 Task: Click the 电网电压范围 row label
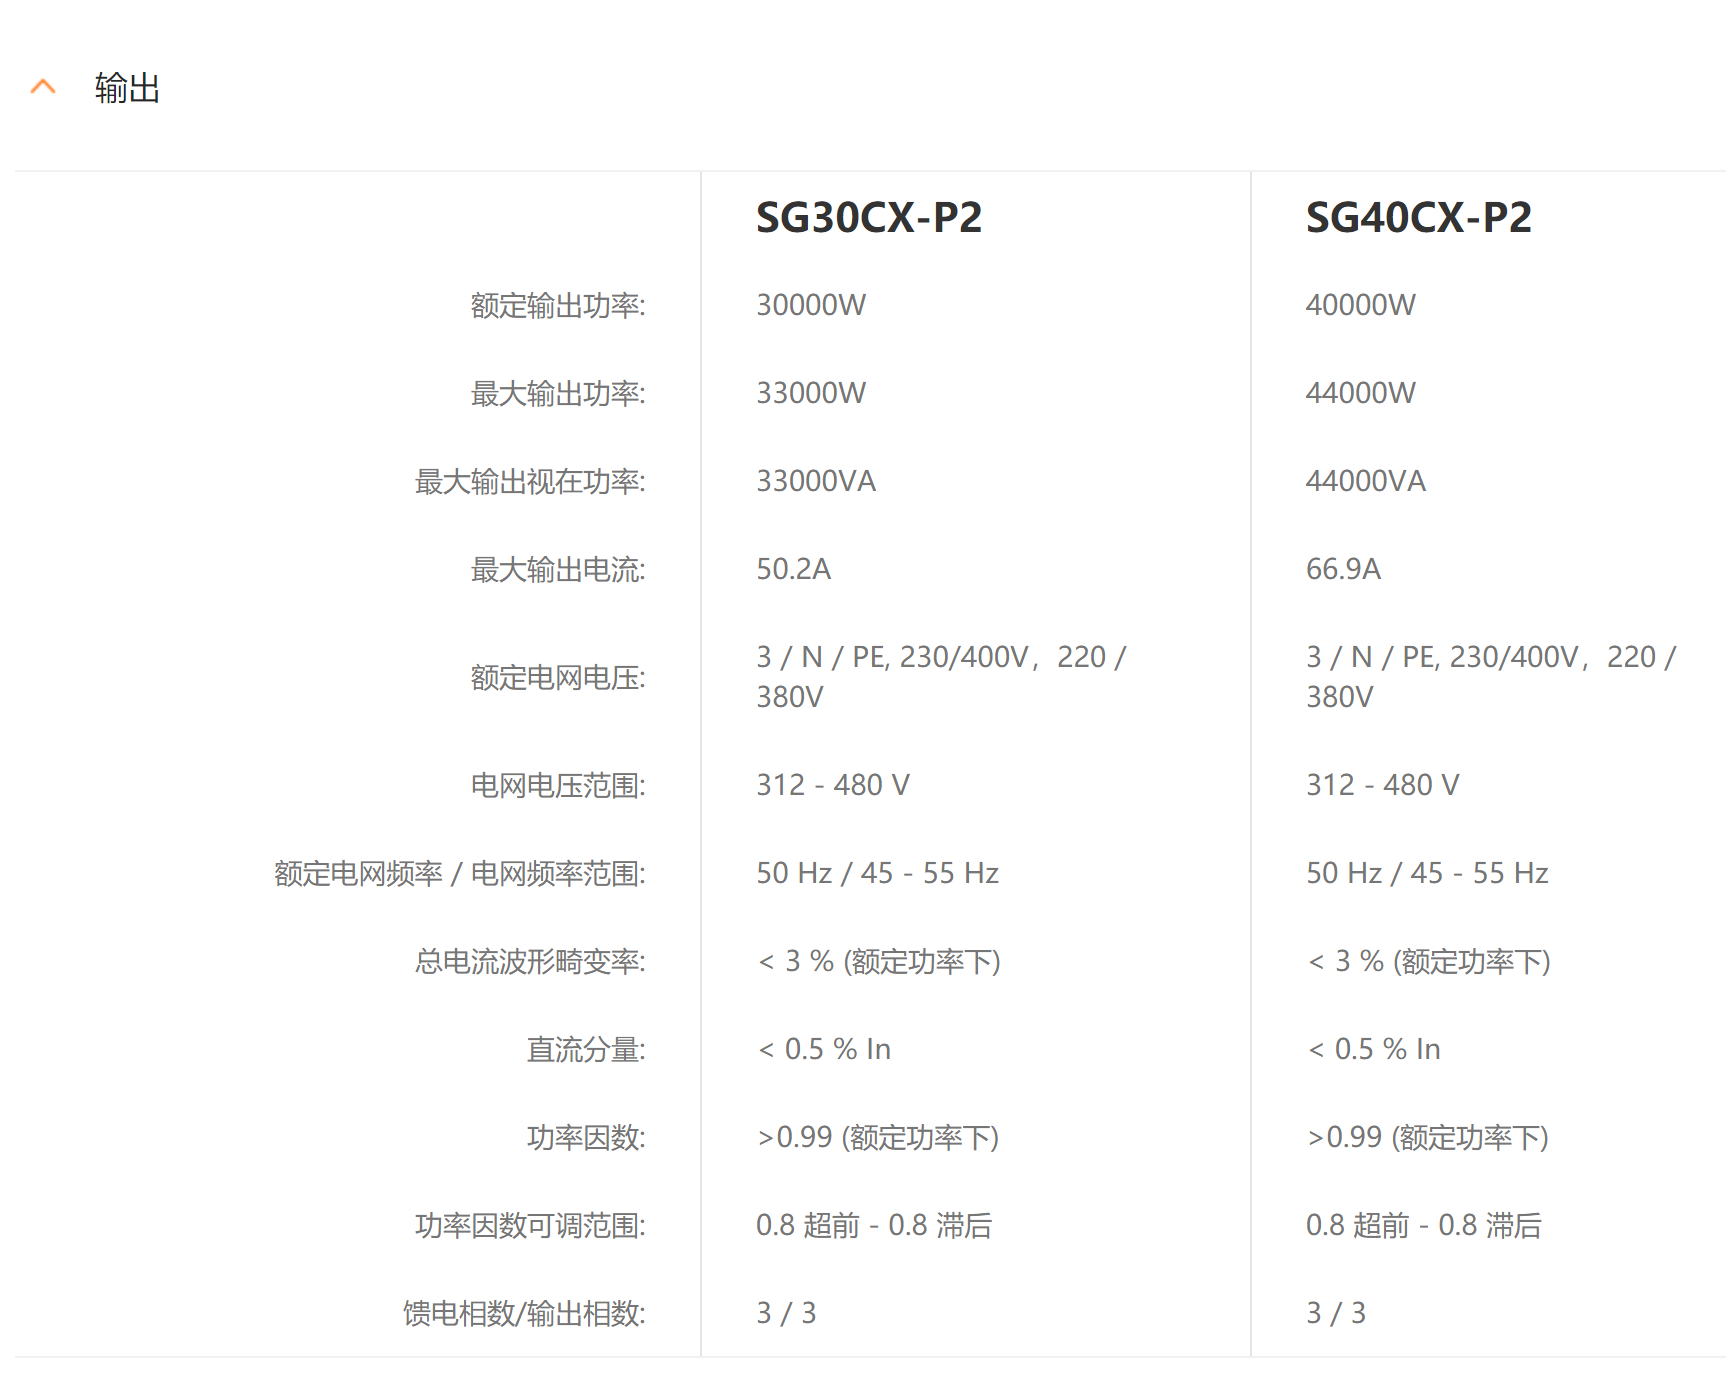coord(557,785)
